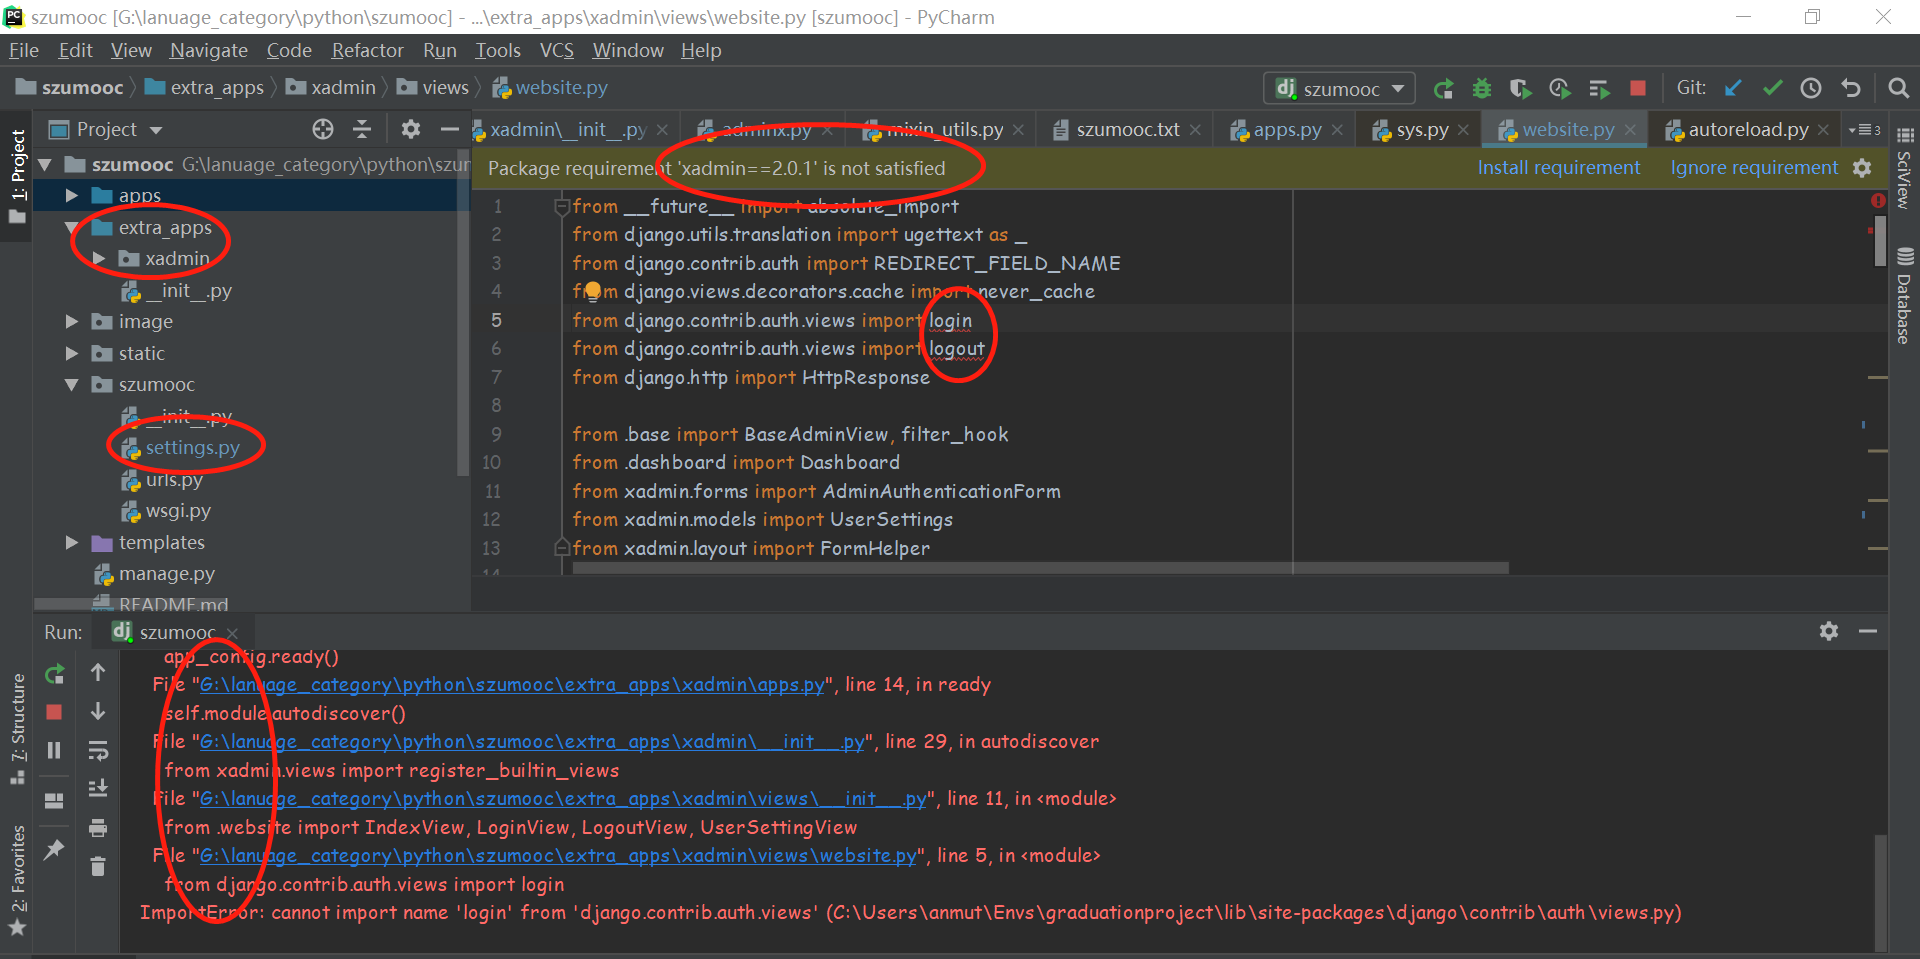Click the error indicator atop editor gutter
Image resolution: width=1920 pixels, height=959 pixels.
[x=1878, y=201]
